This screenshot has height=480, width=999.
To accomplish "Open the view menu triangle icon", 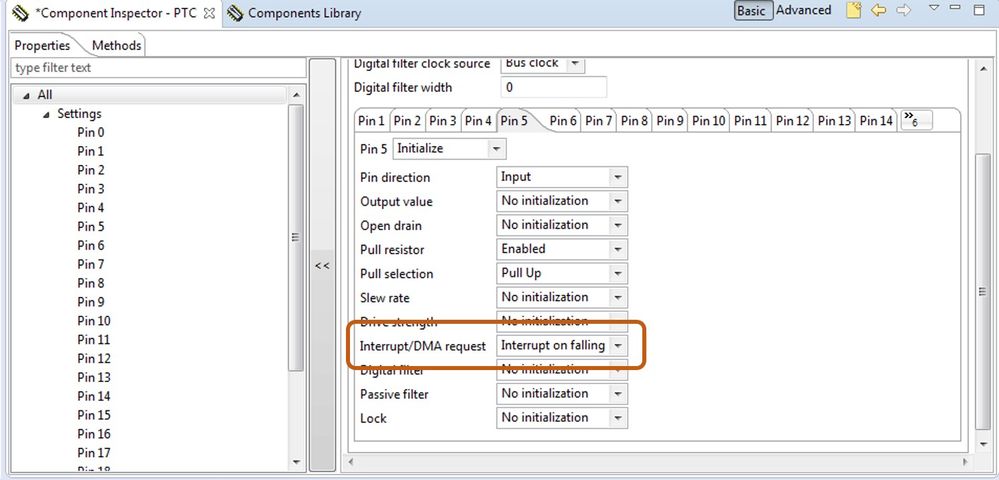I will 934,8.
